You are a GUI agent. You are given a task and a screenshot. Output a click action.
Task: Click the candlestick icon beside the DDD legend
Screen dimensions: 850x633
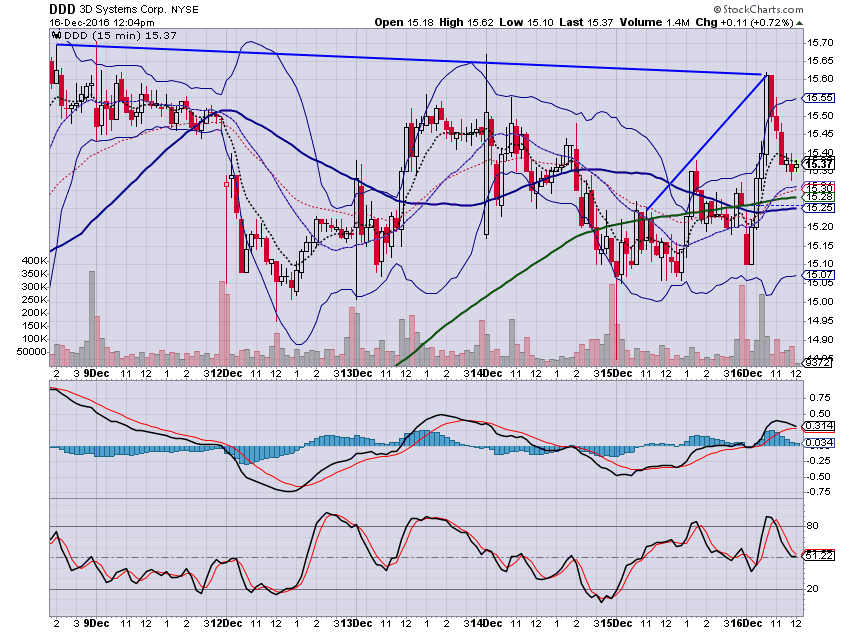(56, 36)
